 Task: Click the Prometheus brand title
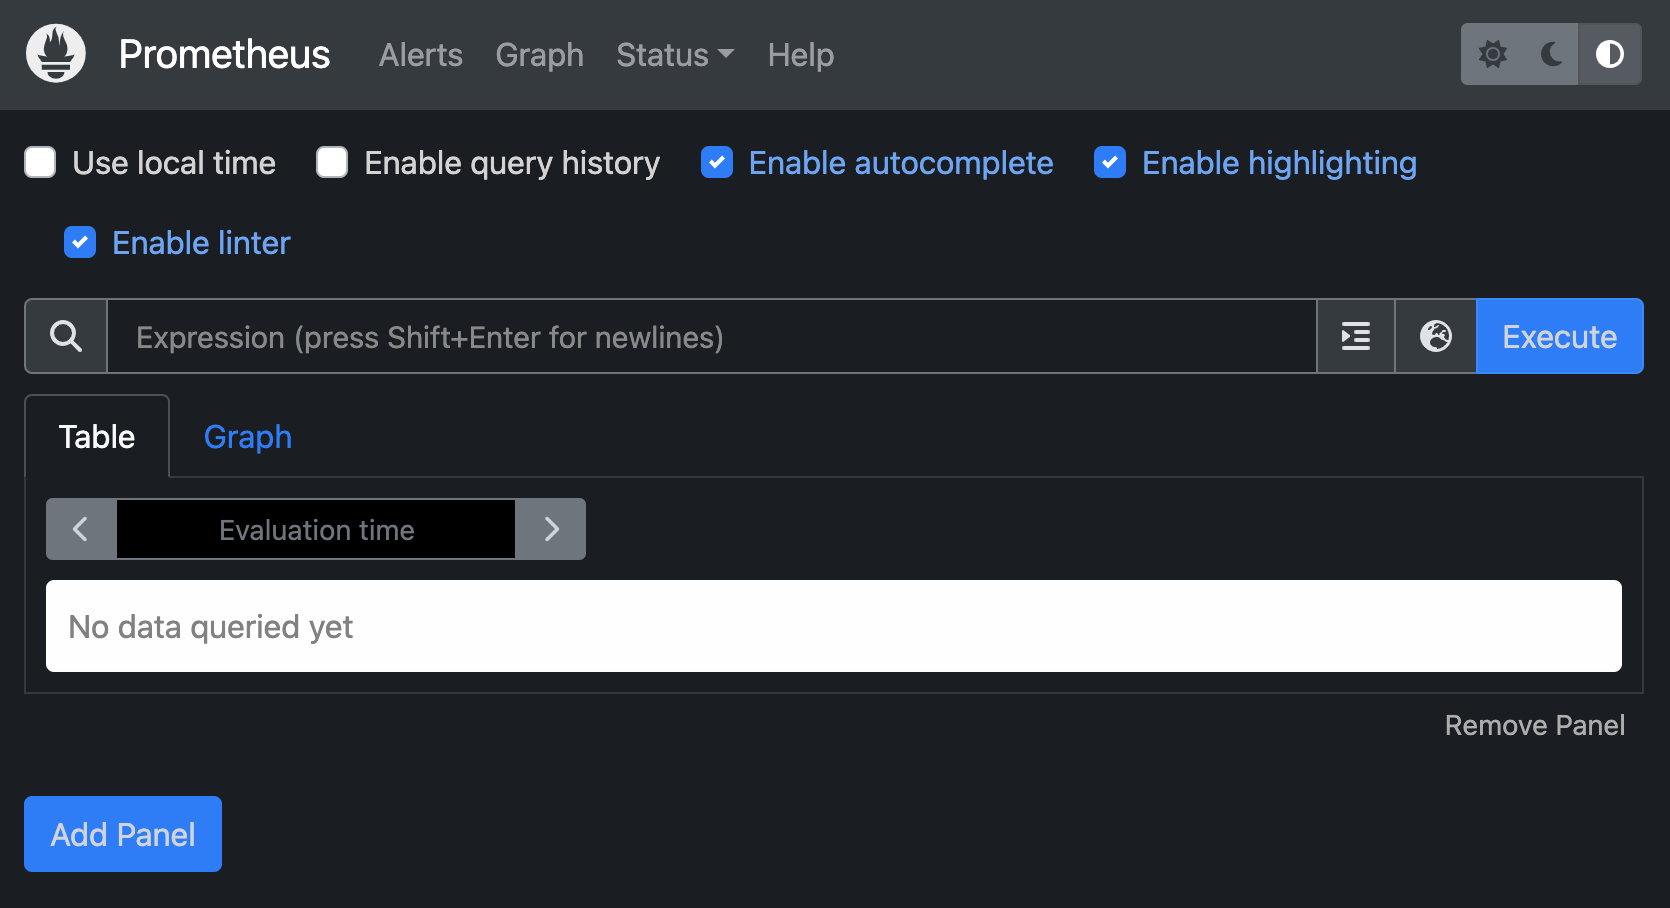(224, 55)
